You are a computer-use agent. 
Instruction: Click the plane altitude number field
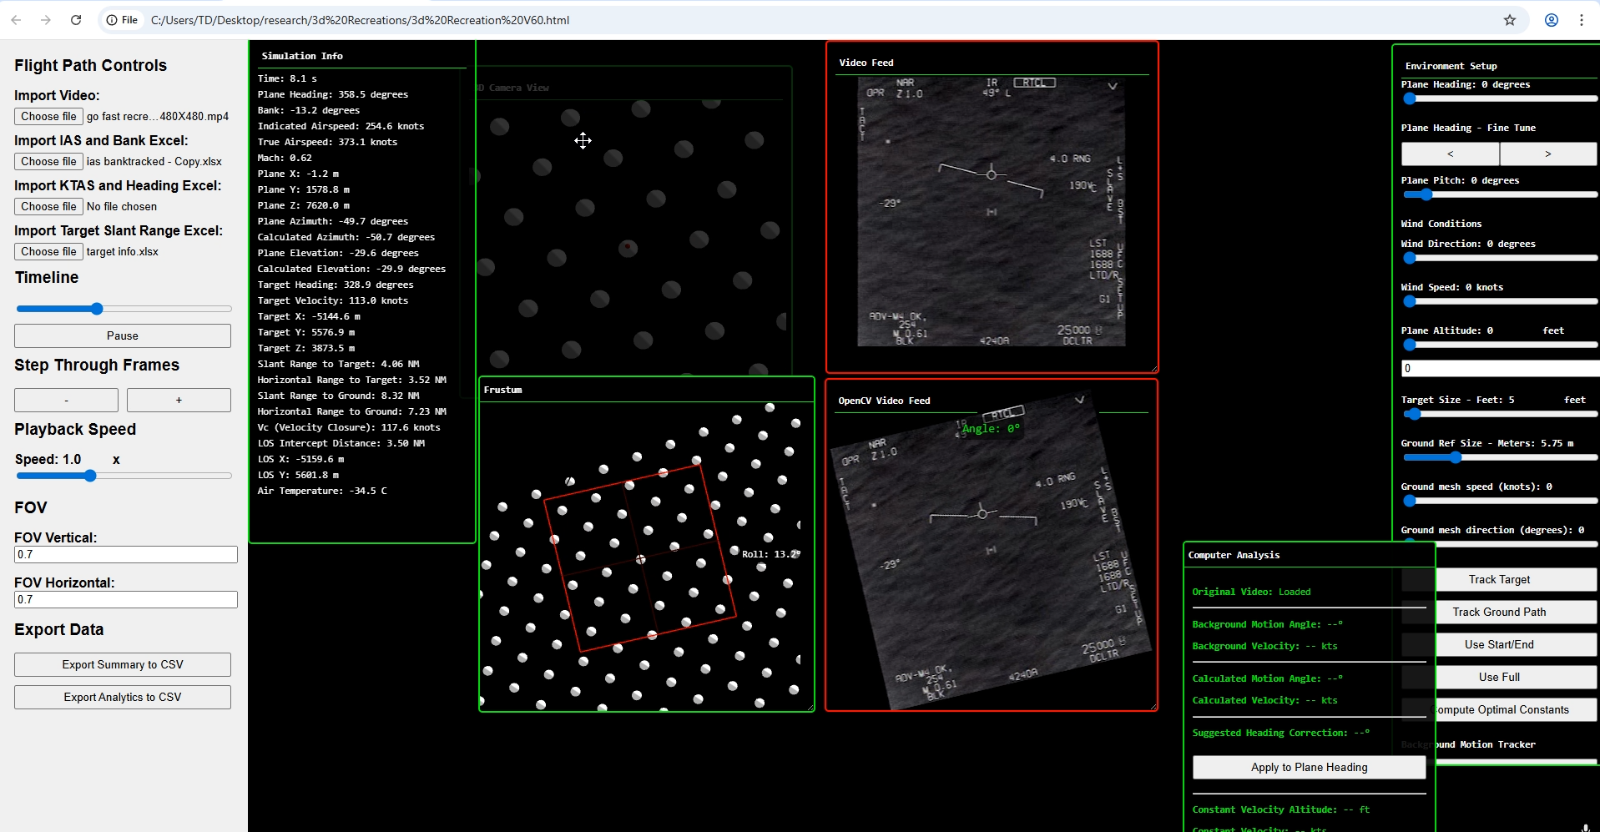(1500, 368)
